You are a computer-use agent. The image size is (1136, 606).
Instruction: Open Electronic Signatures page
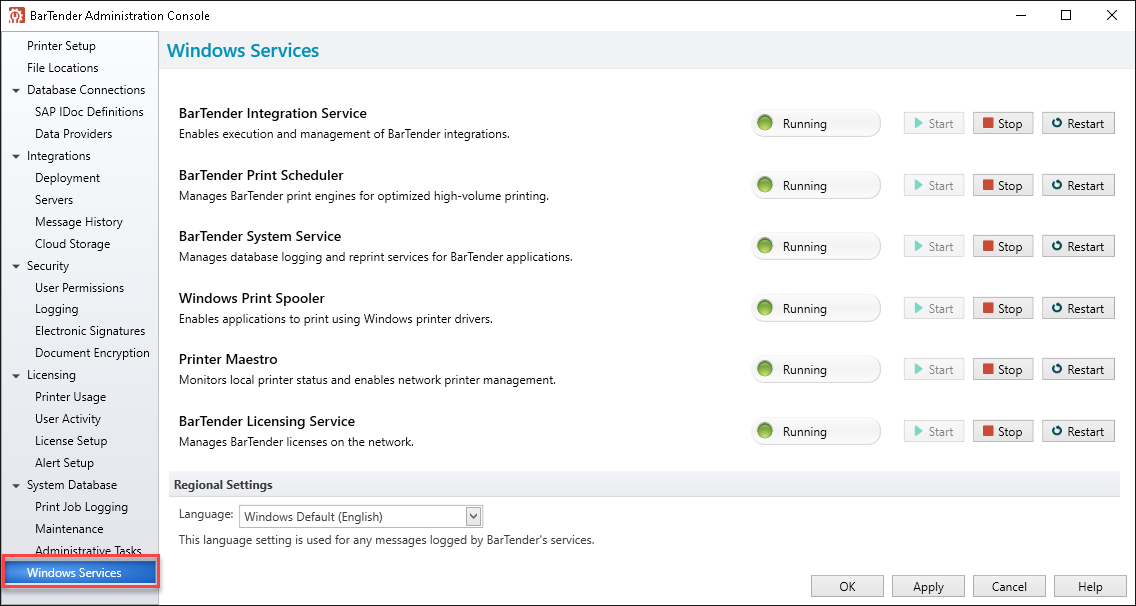click(91, 331)
